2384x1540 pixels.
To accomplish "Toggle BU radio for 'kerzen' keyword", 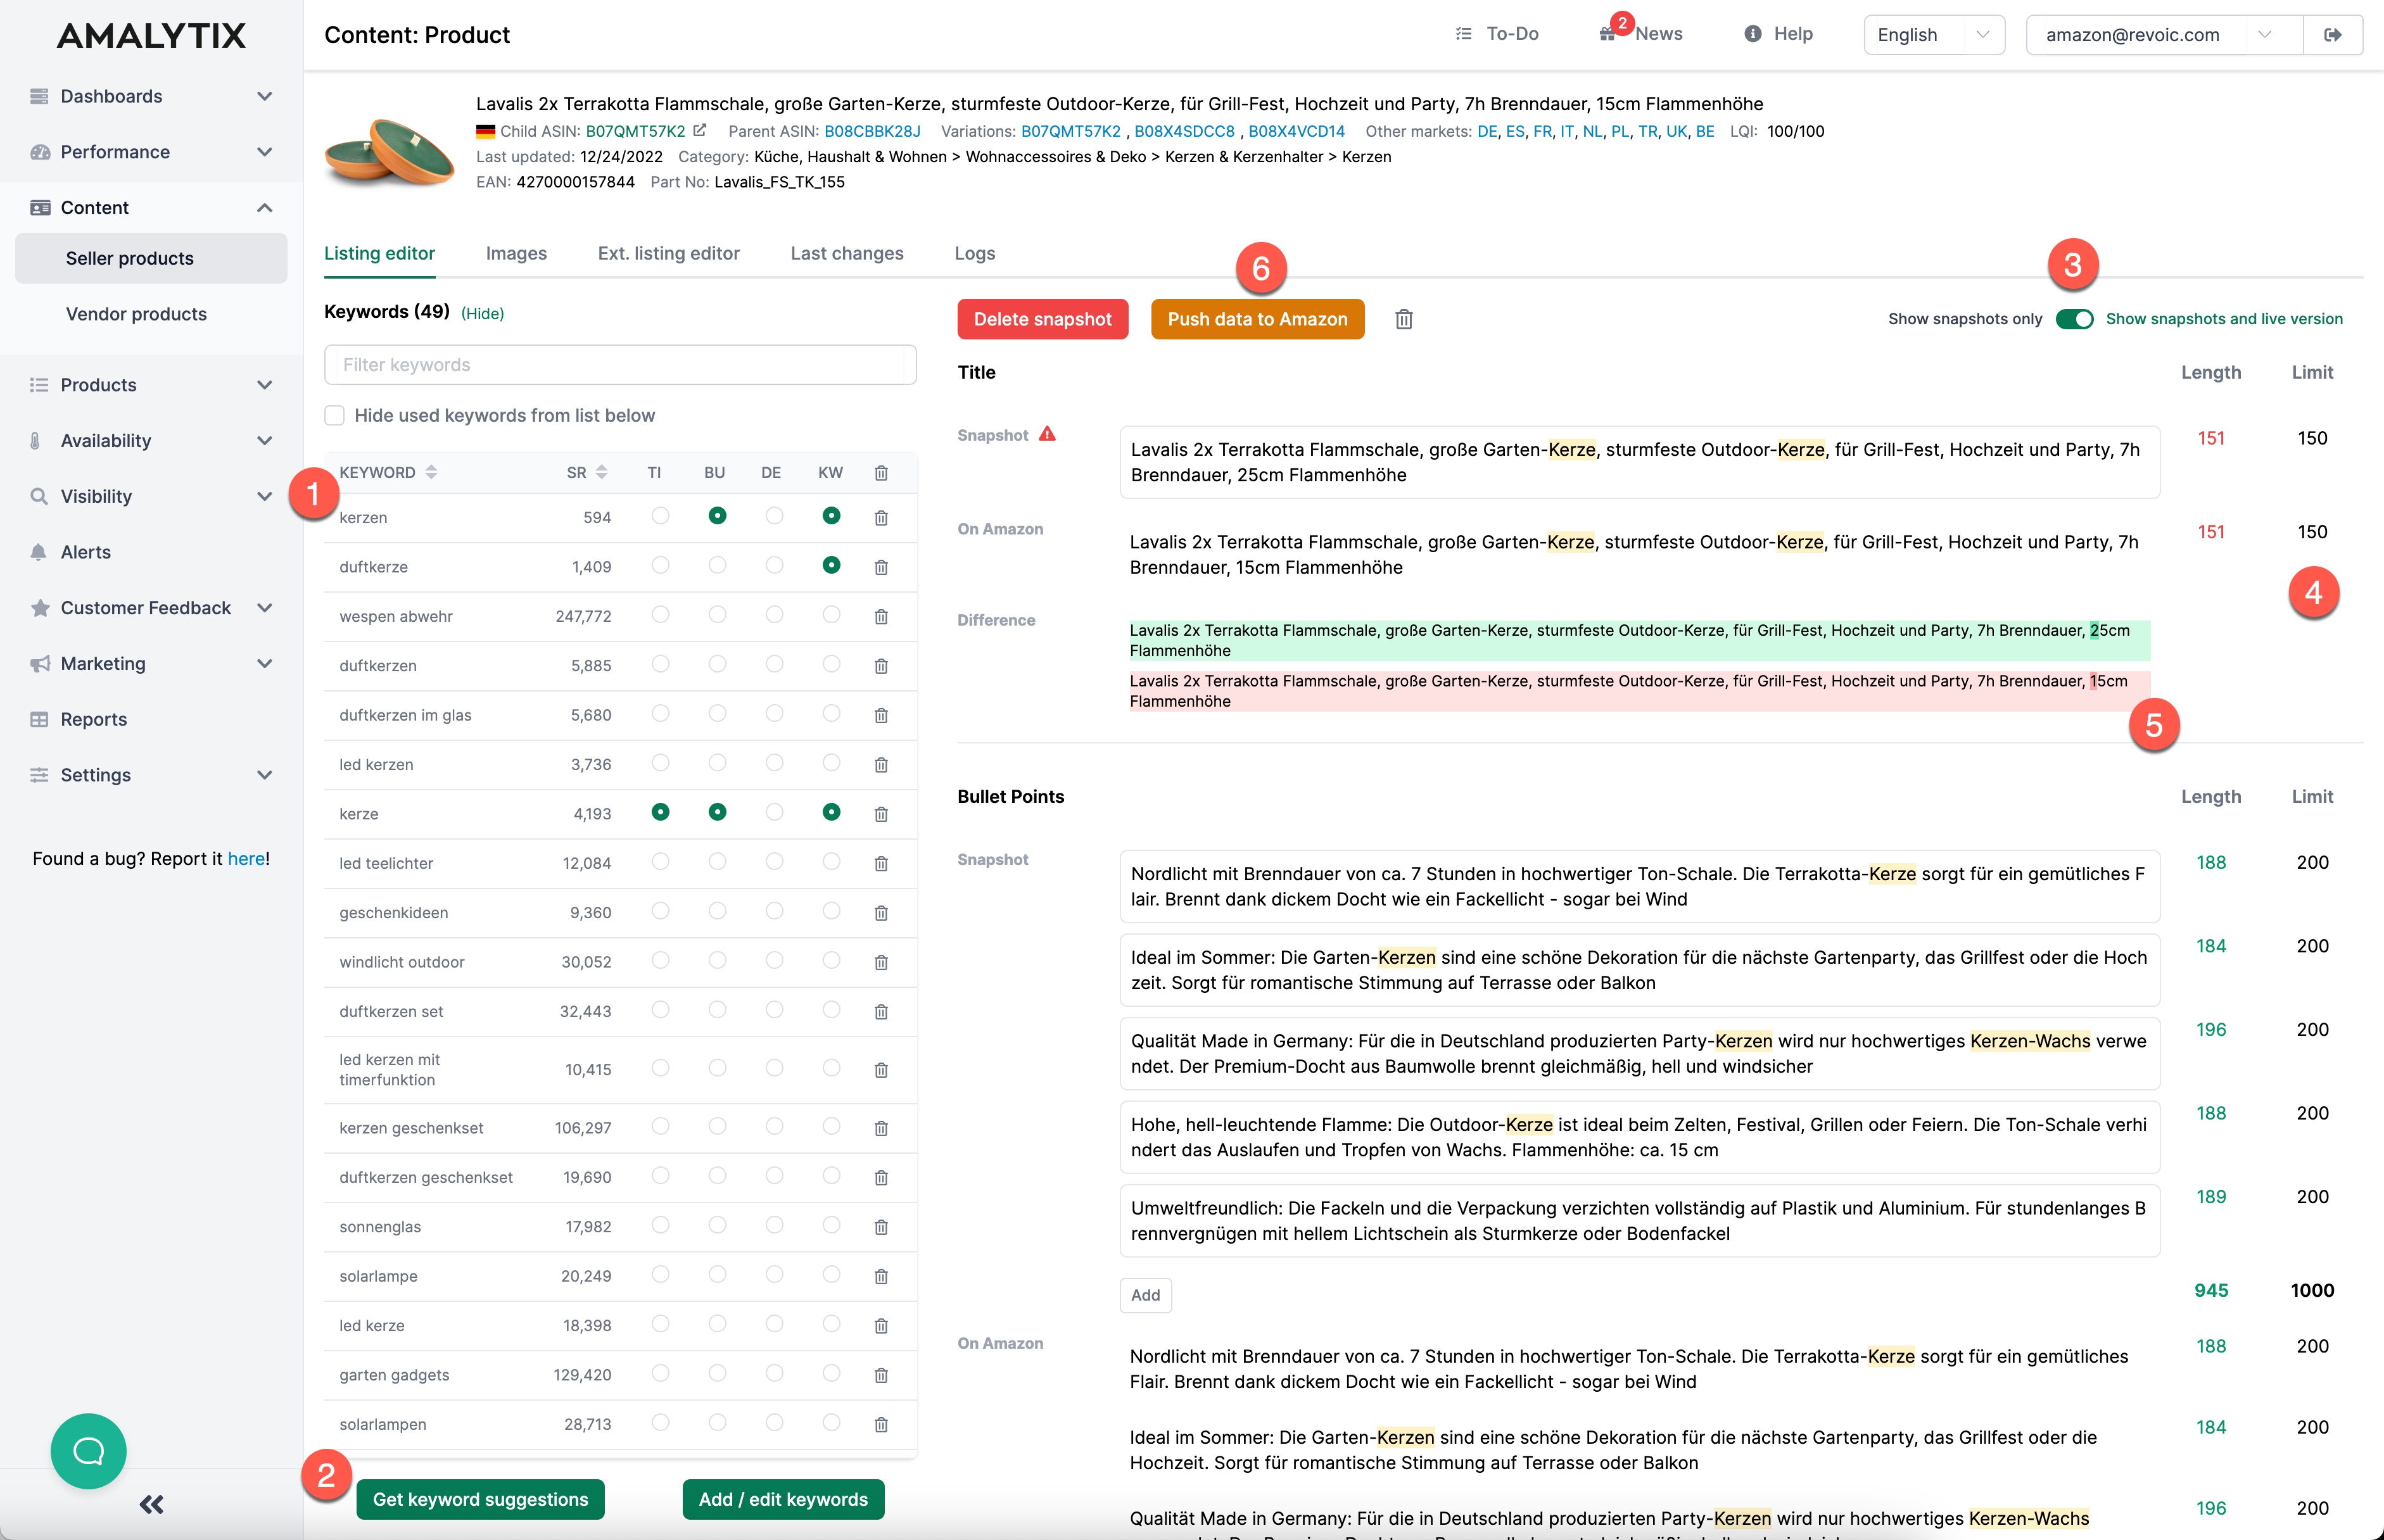I will [717, 516].
